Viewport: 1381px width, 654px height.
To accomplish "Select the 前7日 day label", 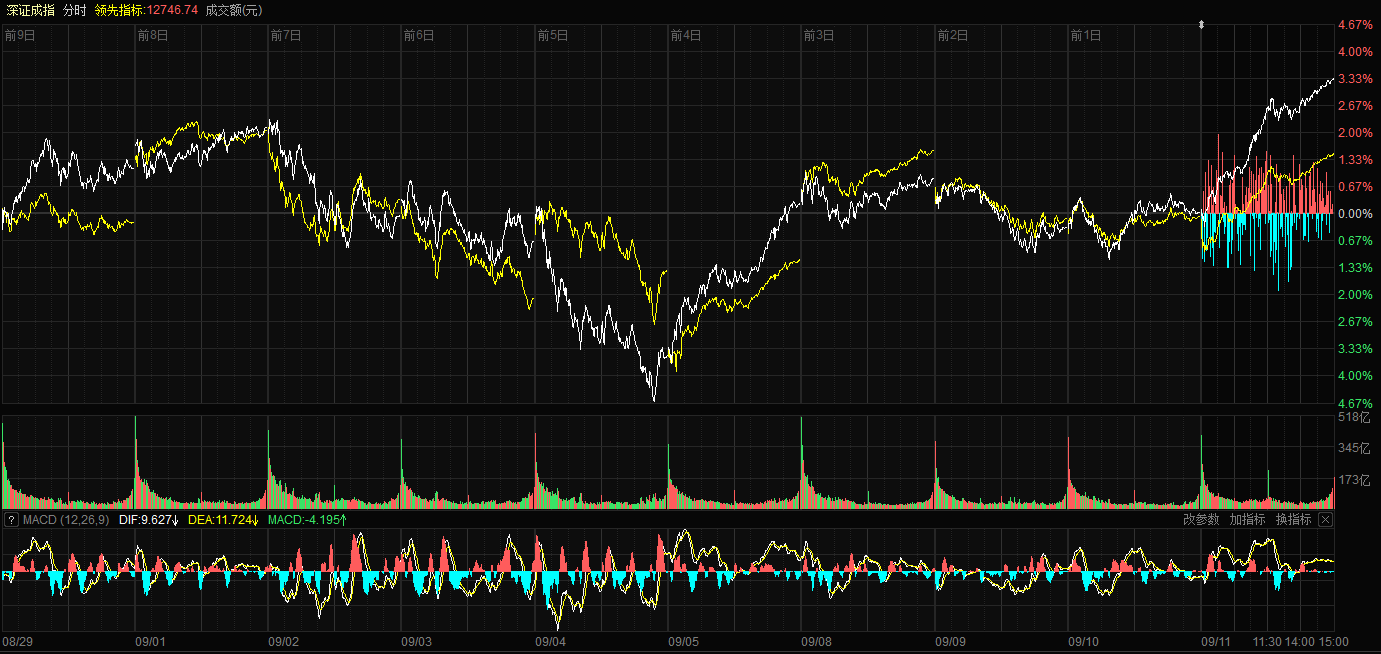I will (x=286, y=35).
